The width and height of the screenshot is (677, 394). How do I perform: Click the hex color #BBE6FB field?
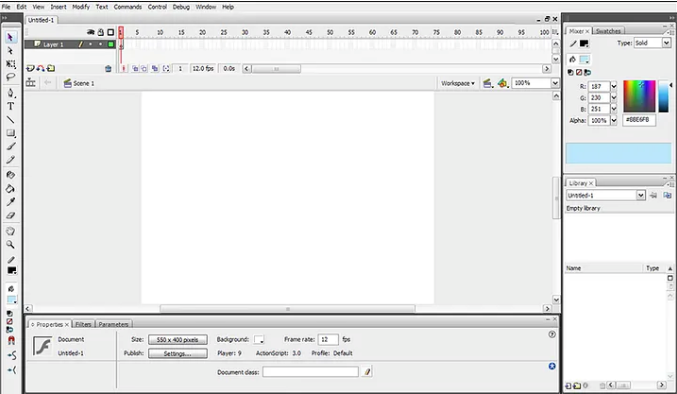[639, 120]
